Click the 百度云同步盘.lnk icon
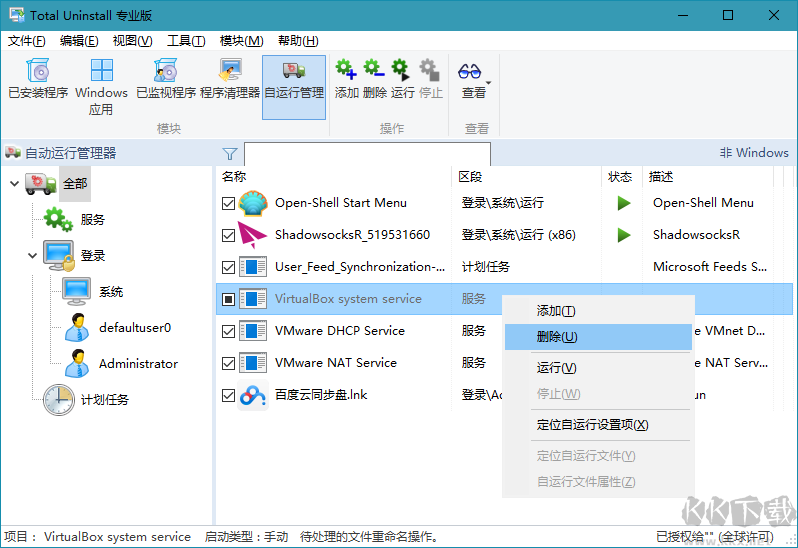This screenshot has width=798, height=548. point(253,395)
